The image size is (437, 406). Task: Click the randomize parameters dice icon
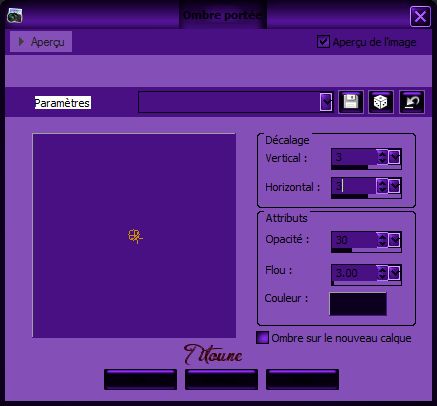click(x=381, y=102)
